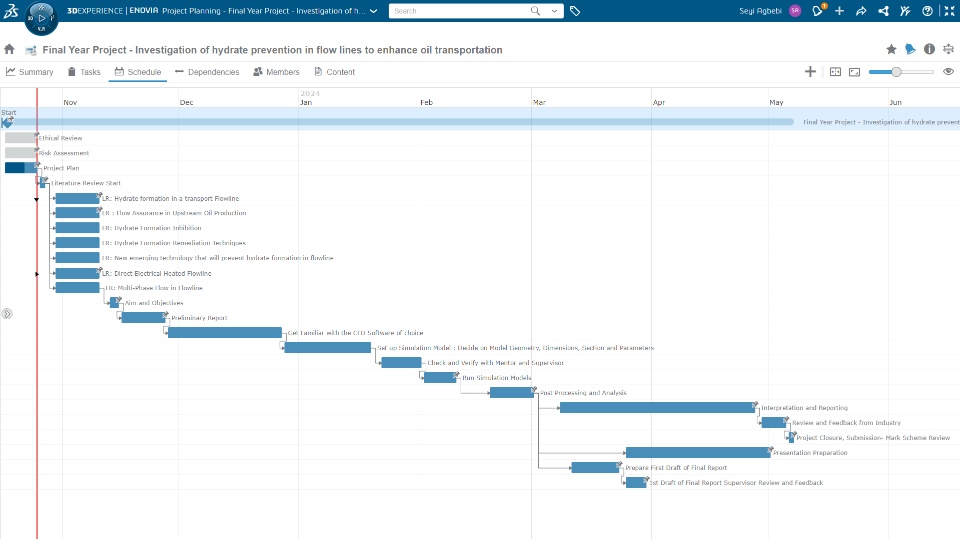
Task: Select Run Simulation Models bar
Action: 440,377
